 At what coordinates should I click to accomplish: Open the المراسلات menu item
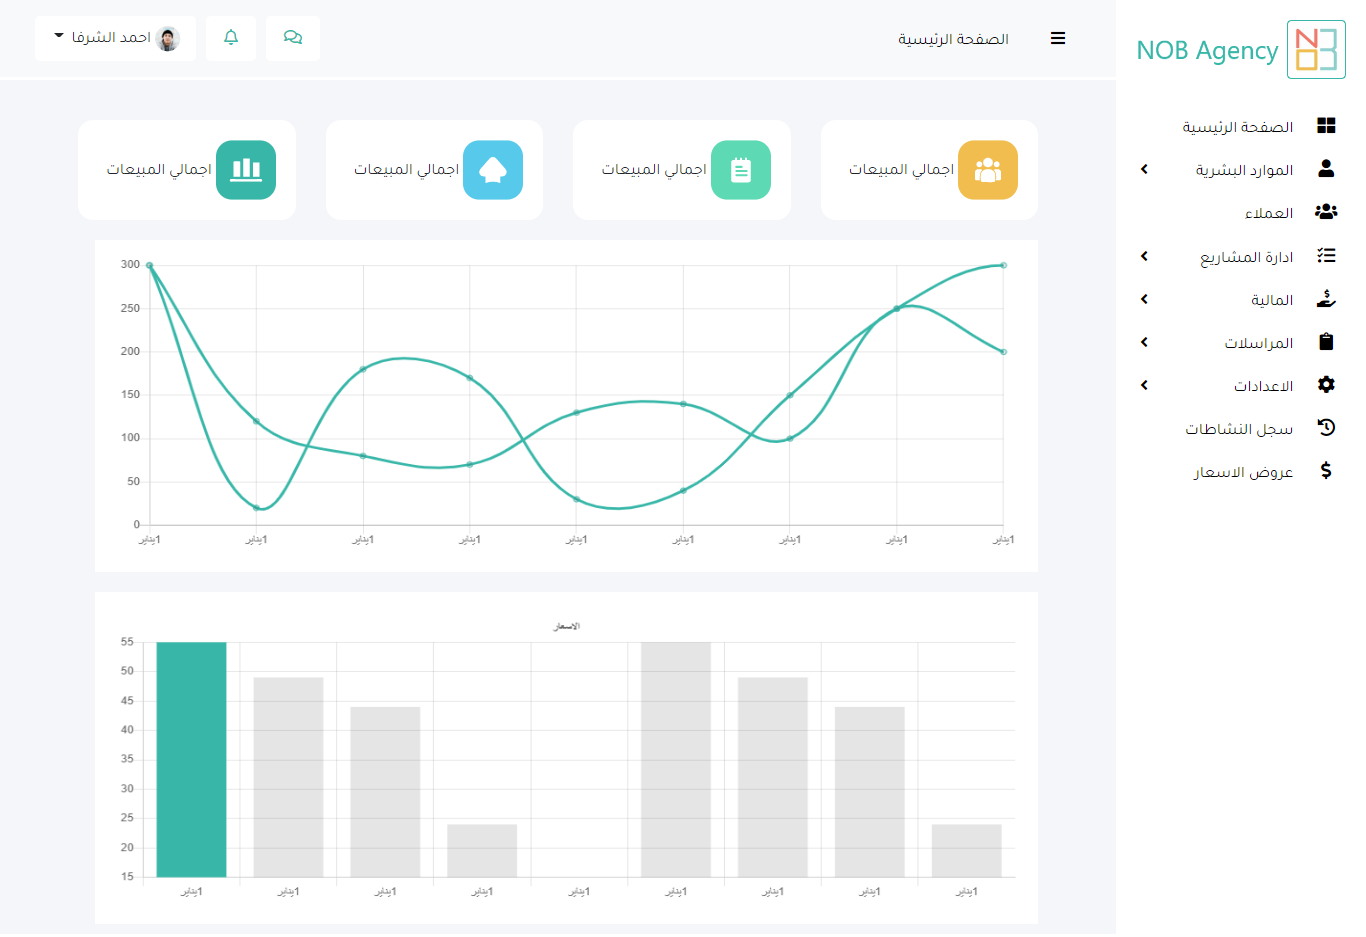click(1258, 343)
